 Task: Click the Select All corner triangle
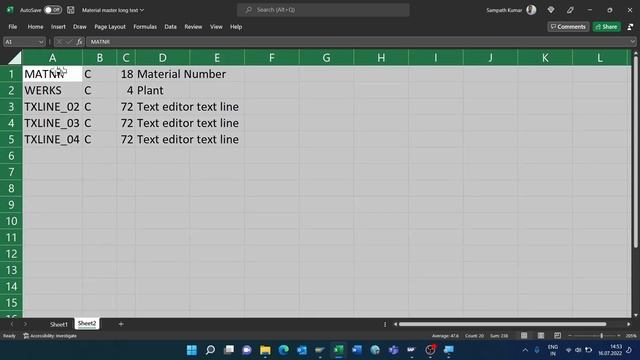(15, 58)
